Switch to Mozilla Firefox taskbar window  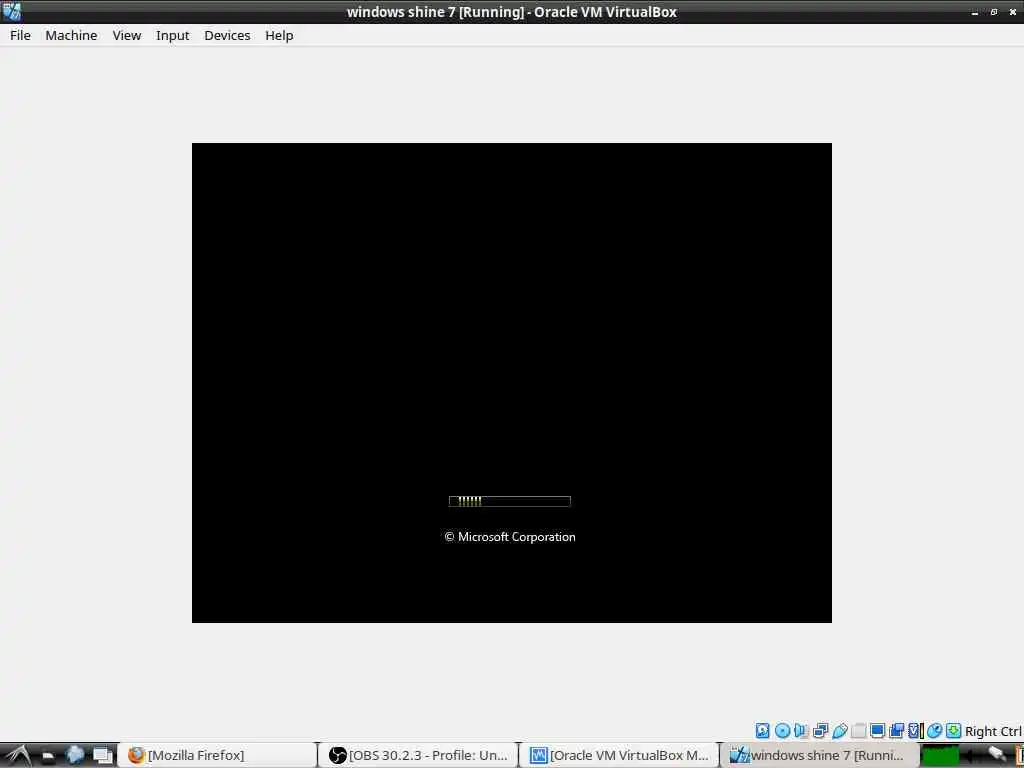217,756
